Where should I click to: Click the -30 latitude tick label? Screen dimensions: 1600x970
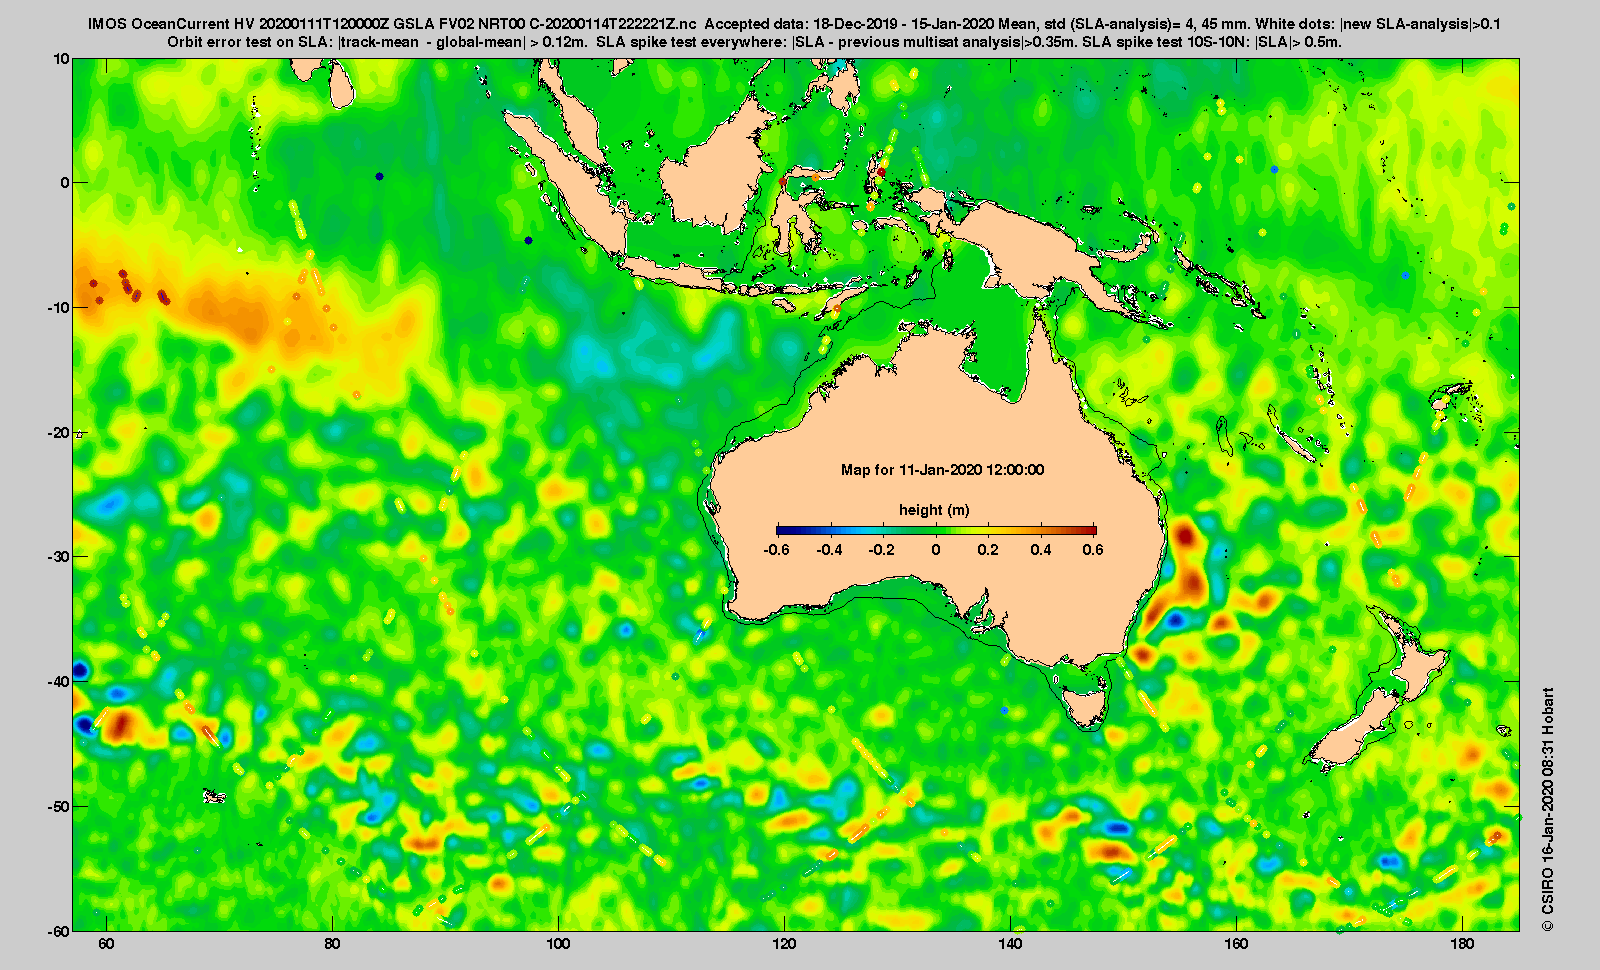coord(59,557)
